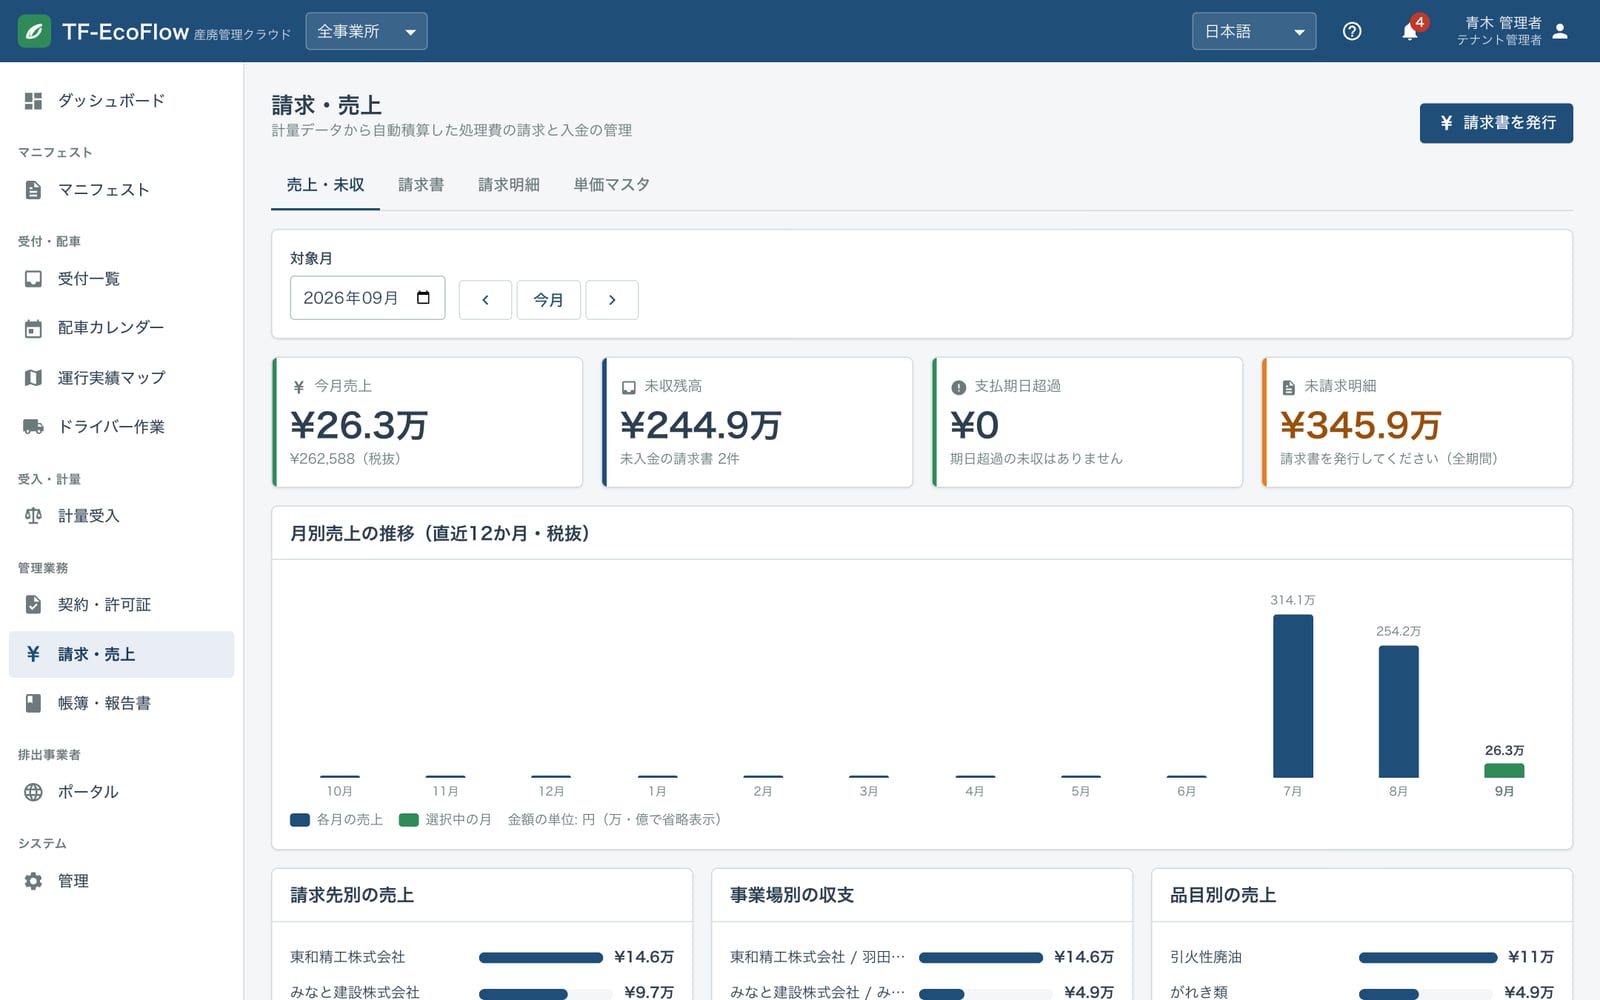Go to previous month with left chevron
This screenshot has width=1600, height=1000.
[x=485, y=300]
